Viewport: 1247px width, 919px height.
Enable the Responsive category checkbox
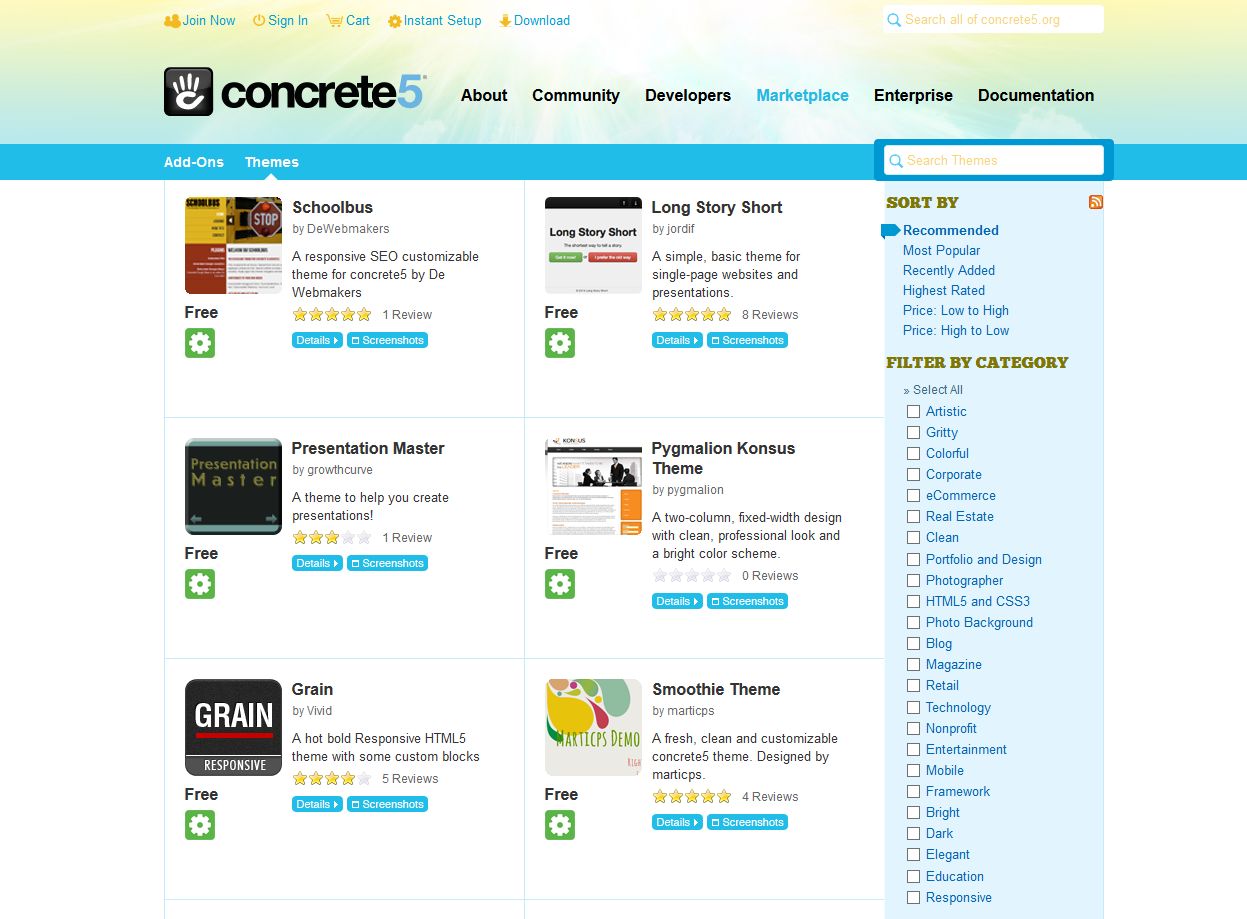pos(913,898)
